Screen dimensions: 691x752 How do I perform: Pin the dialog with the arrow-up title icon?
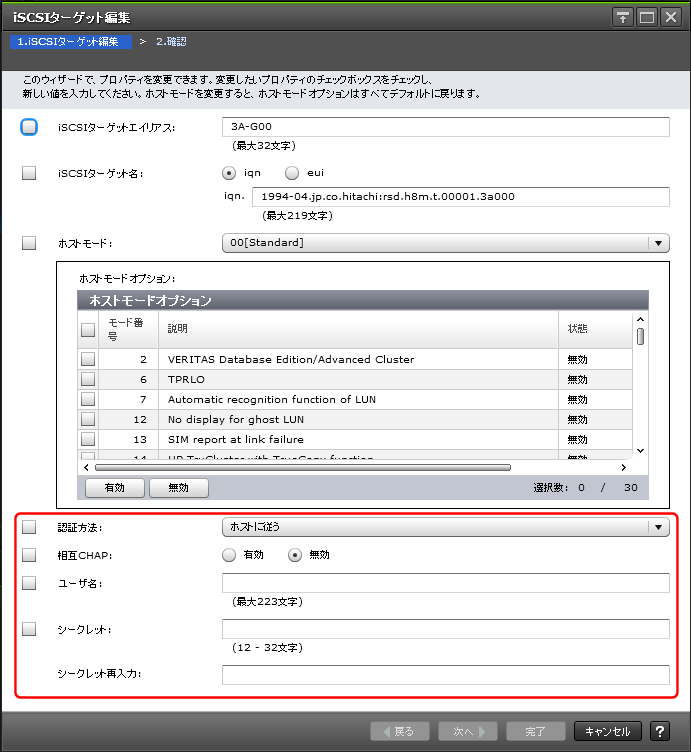[622, 18]
